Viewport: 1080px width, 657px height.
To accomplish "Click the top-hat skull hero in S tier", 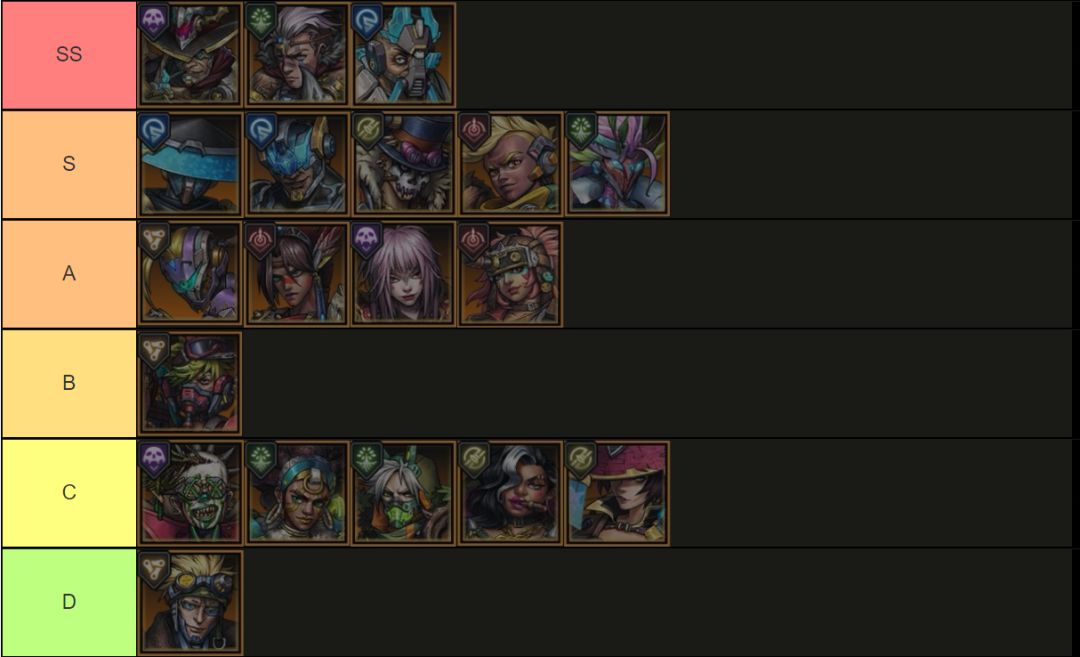I will tap(404, 164).
